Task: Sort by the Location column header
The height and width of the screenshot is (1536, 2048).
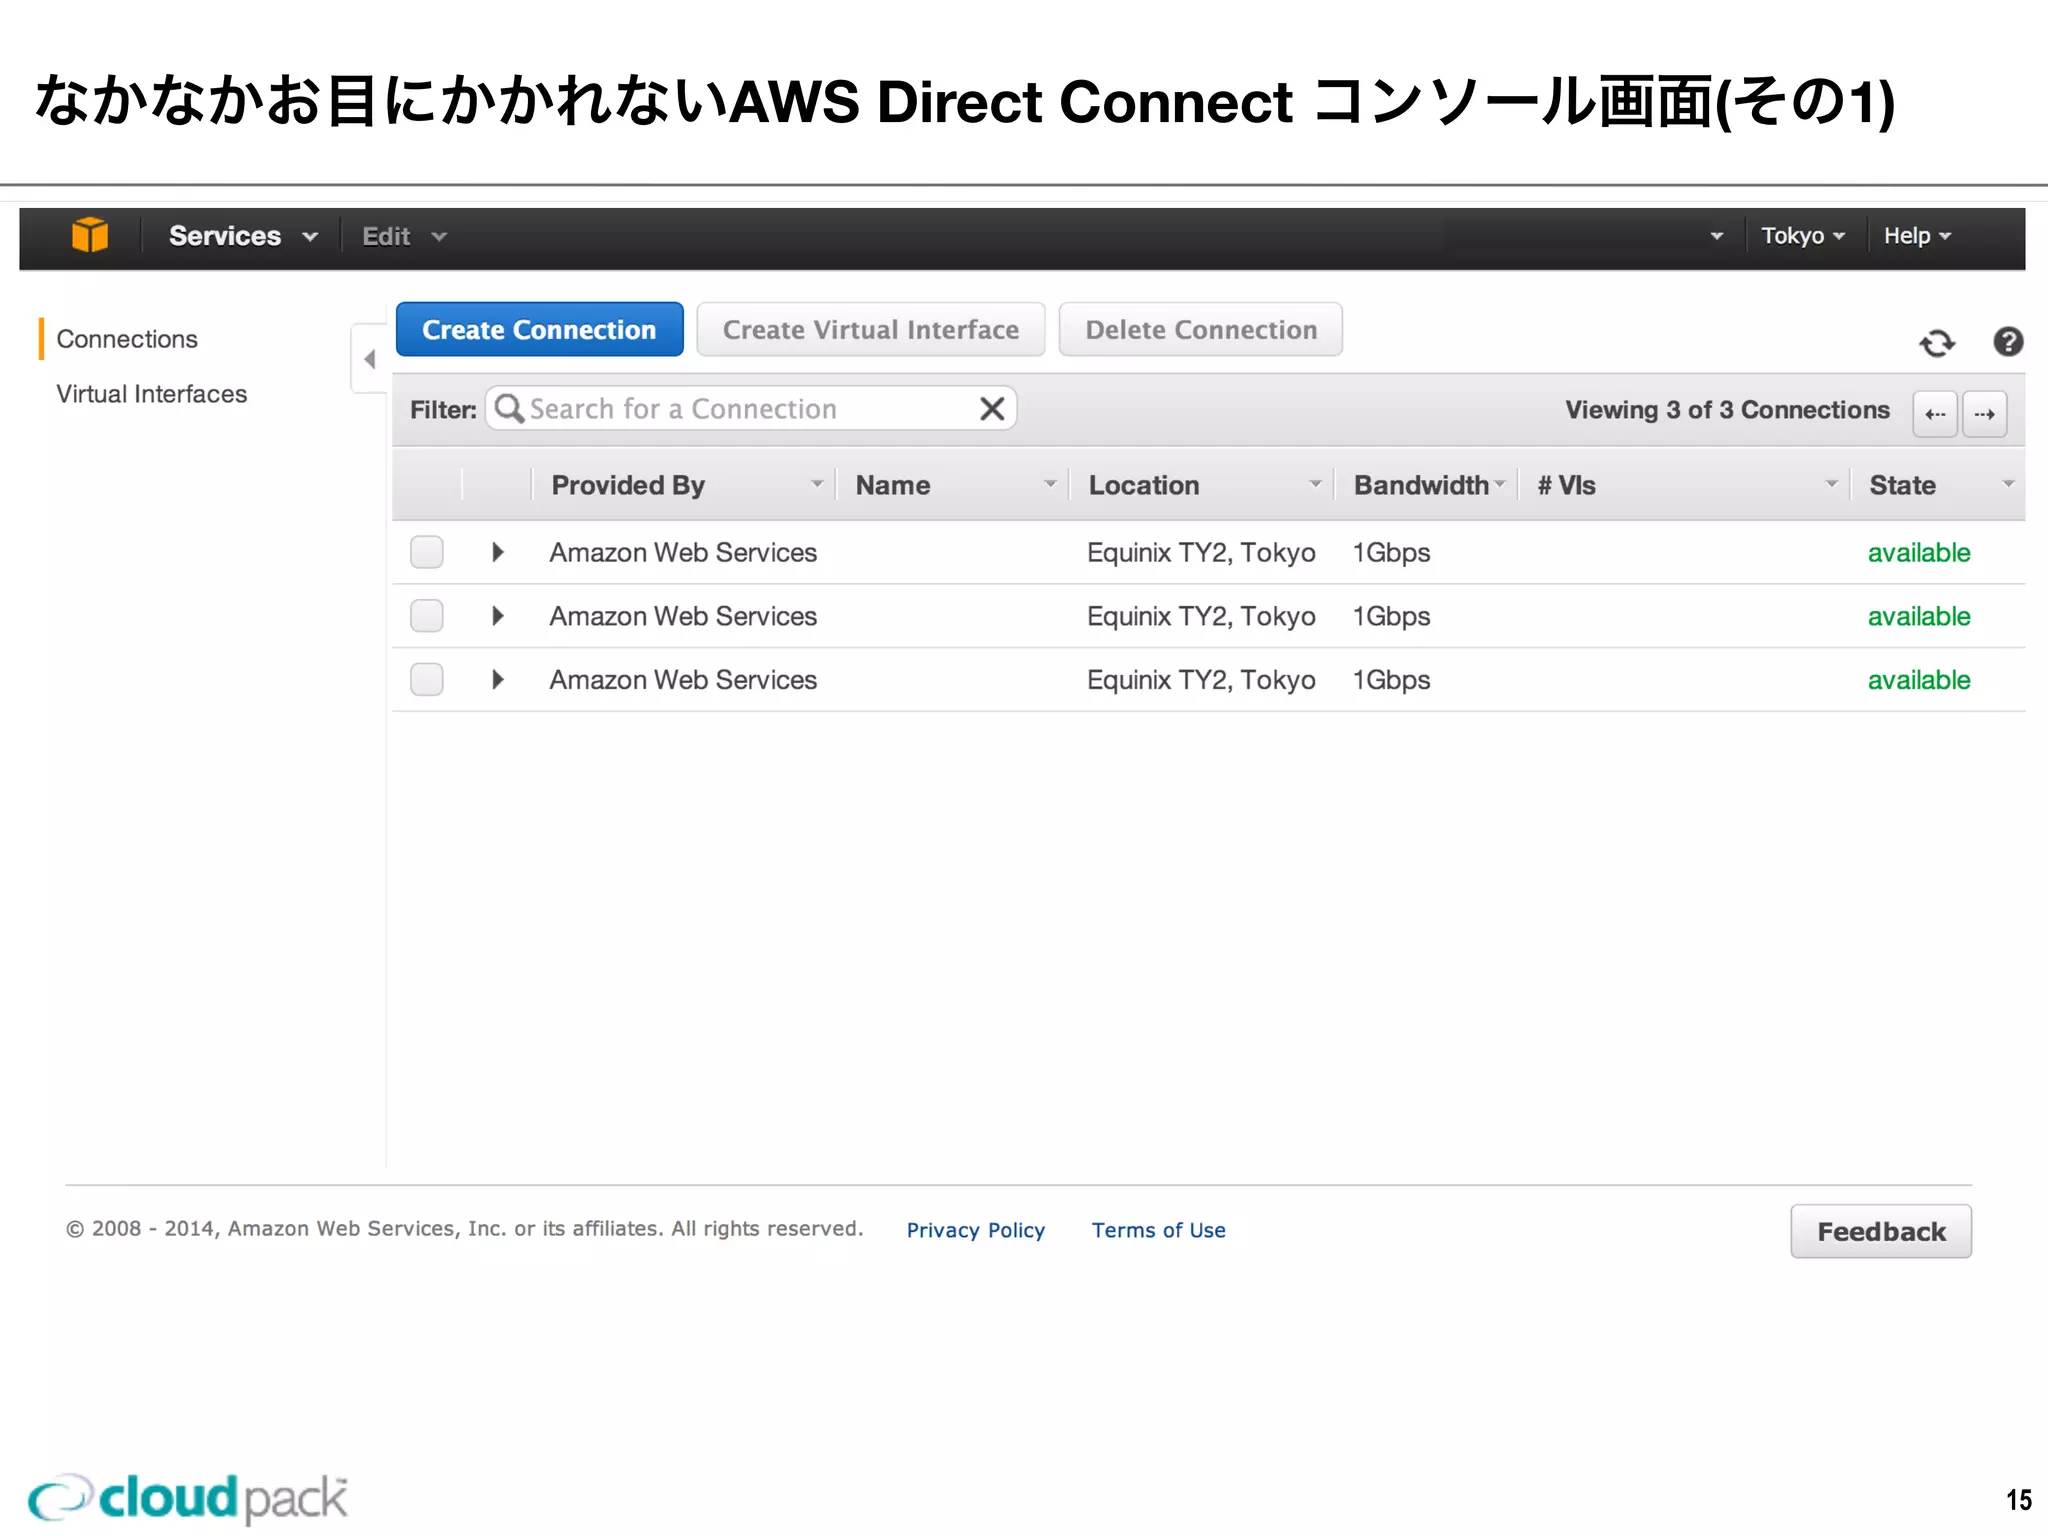Action: (1203, 485)
